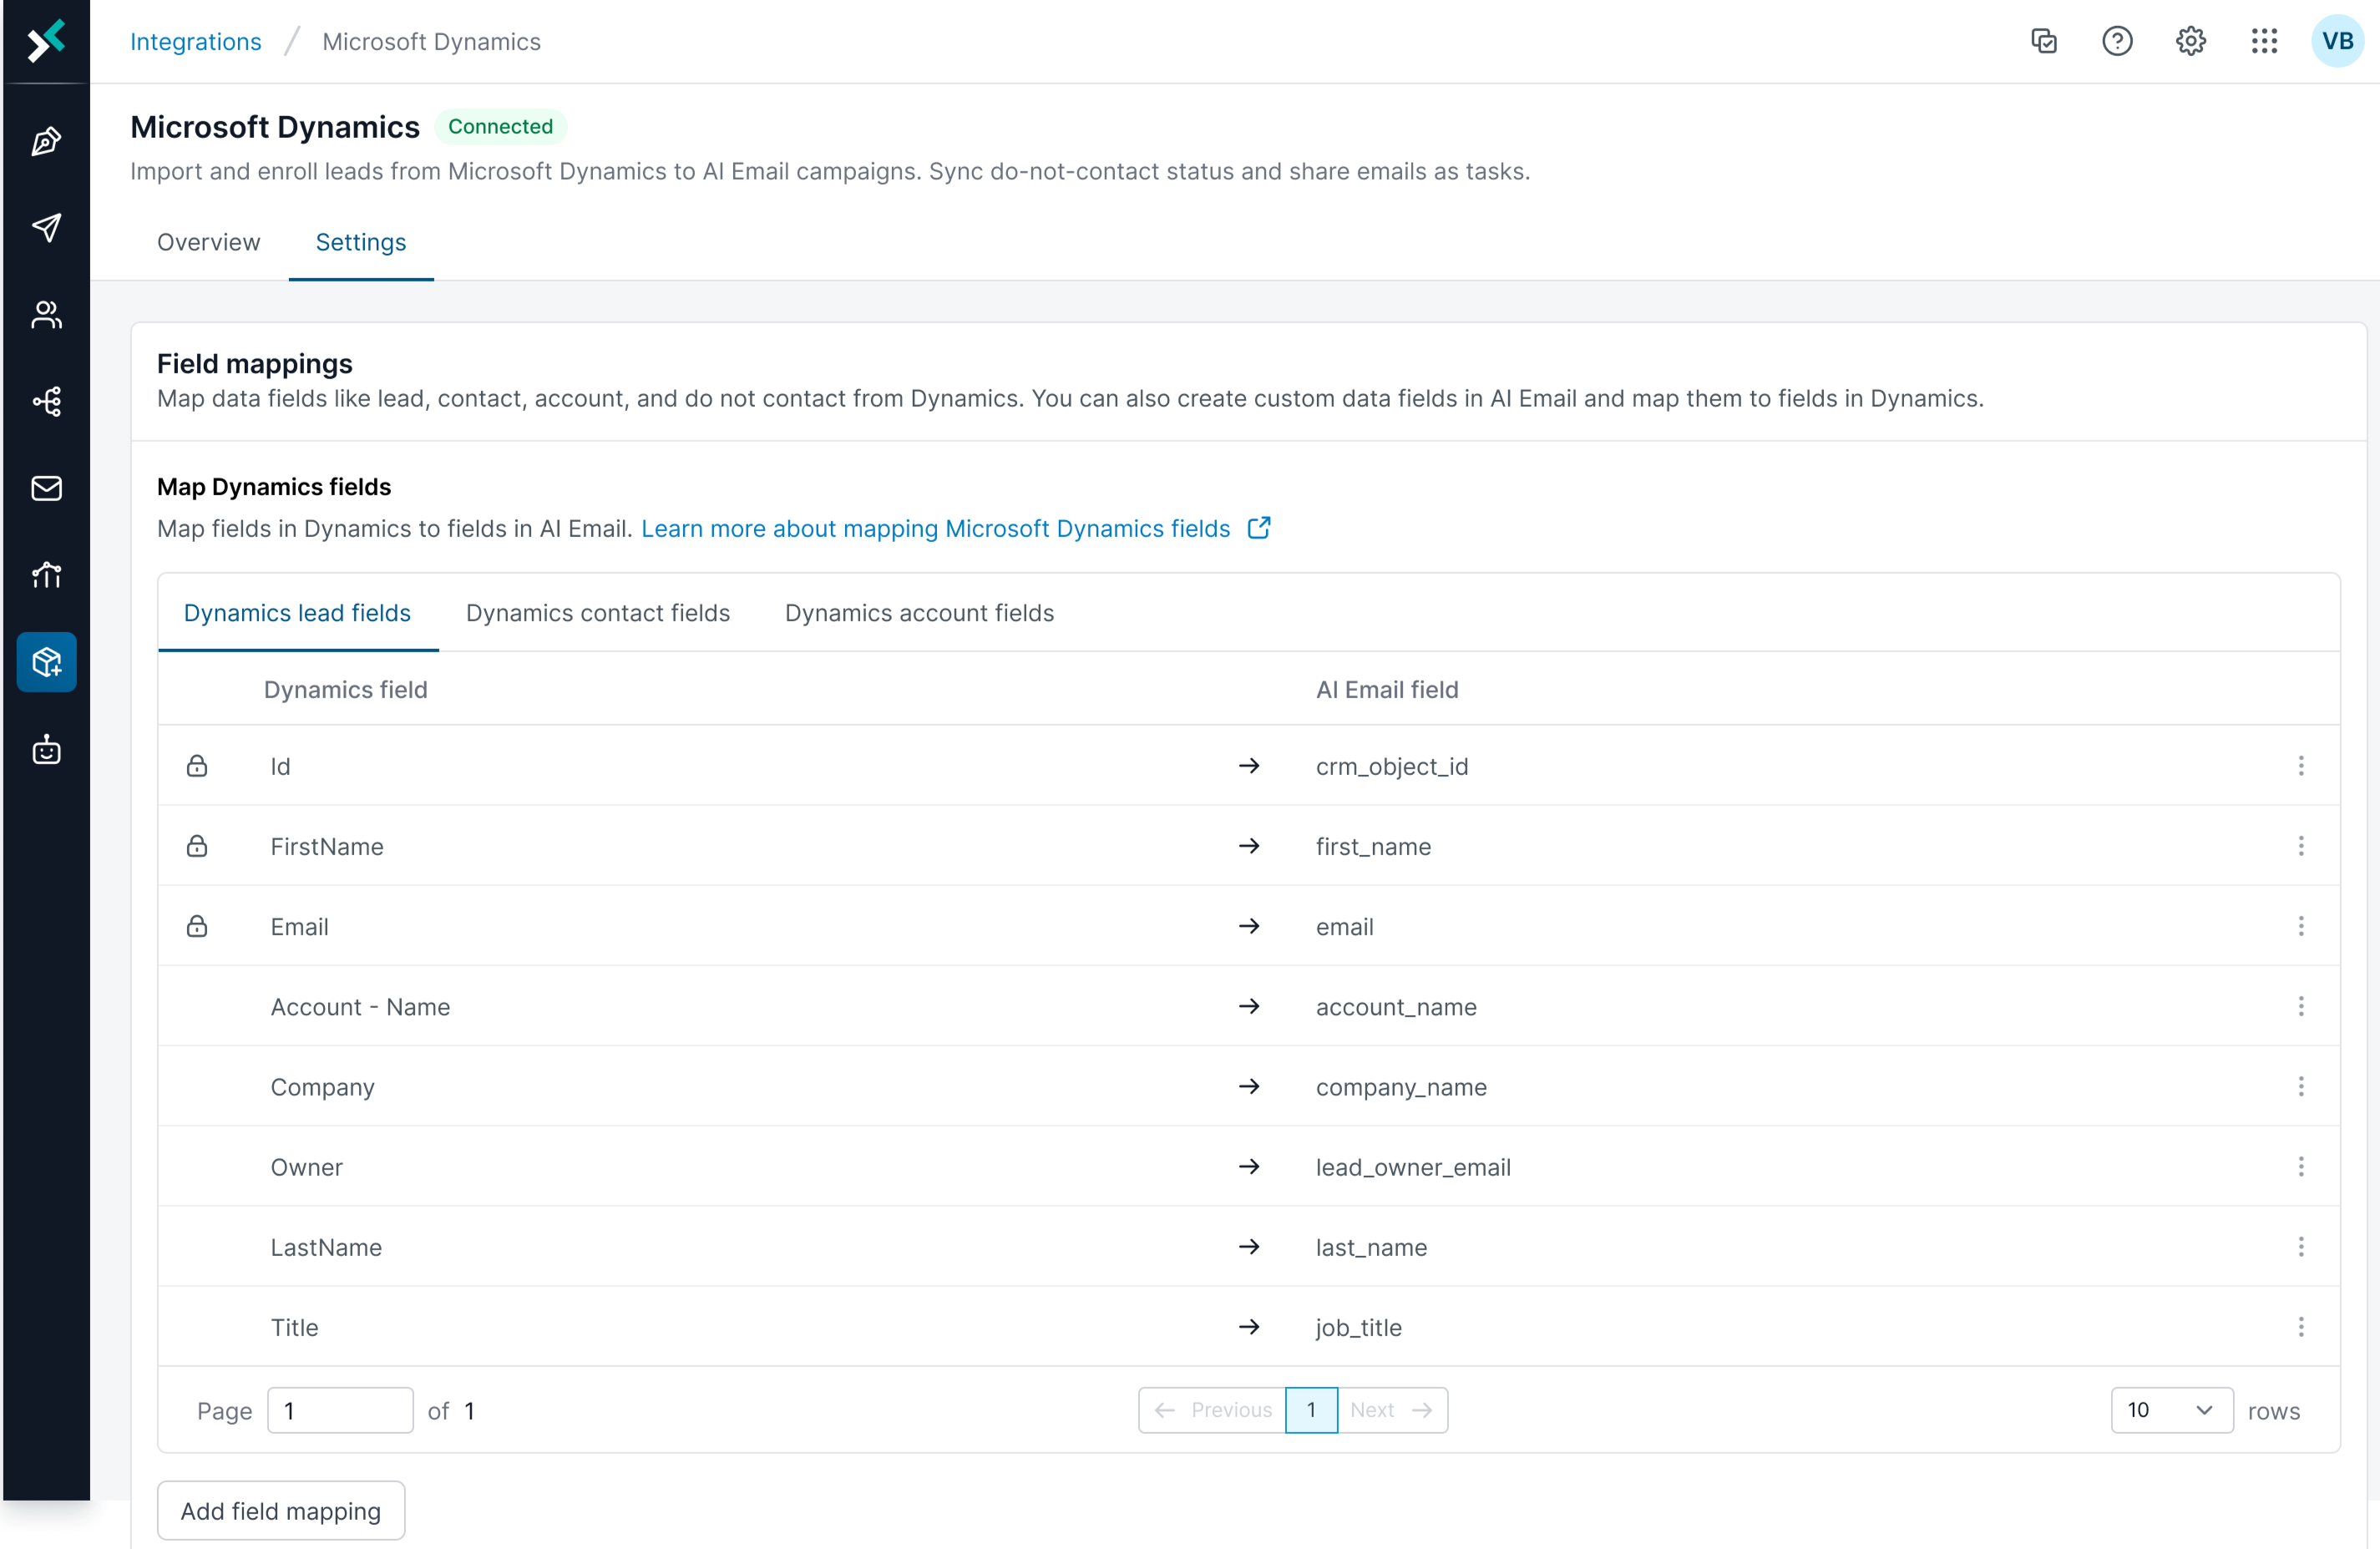The width and height of the screenshot is (2380, 1549).
Task: Open the paper plane campaigns icon
Action: [x=46, y=228]
